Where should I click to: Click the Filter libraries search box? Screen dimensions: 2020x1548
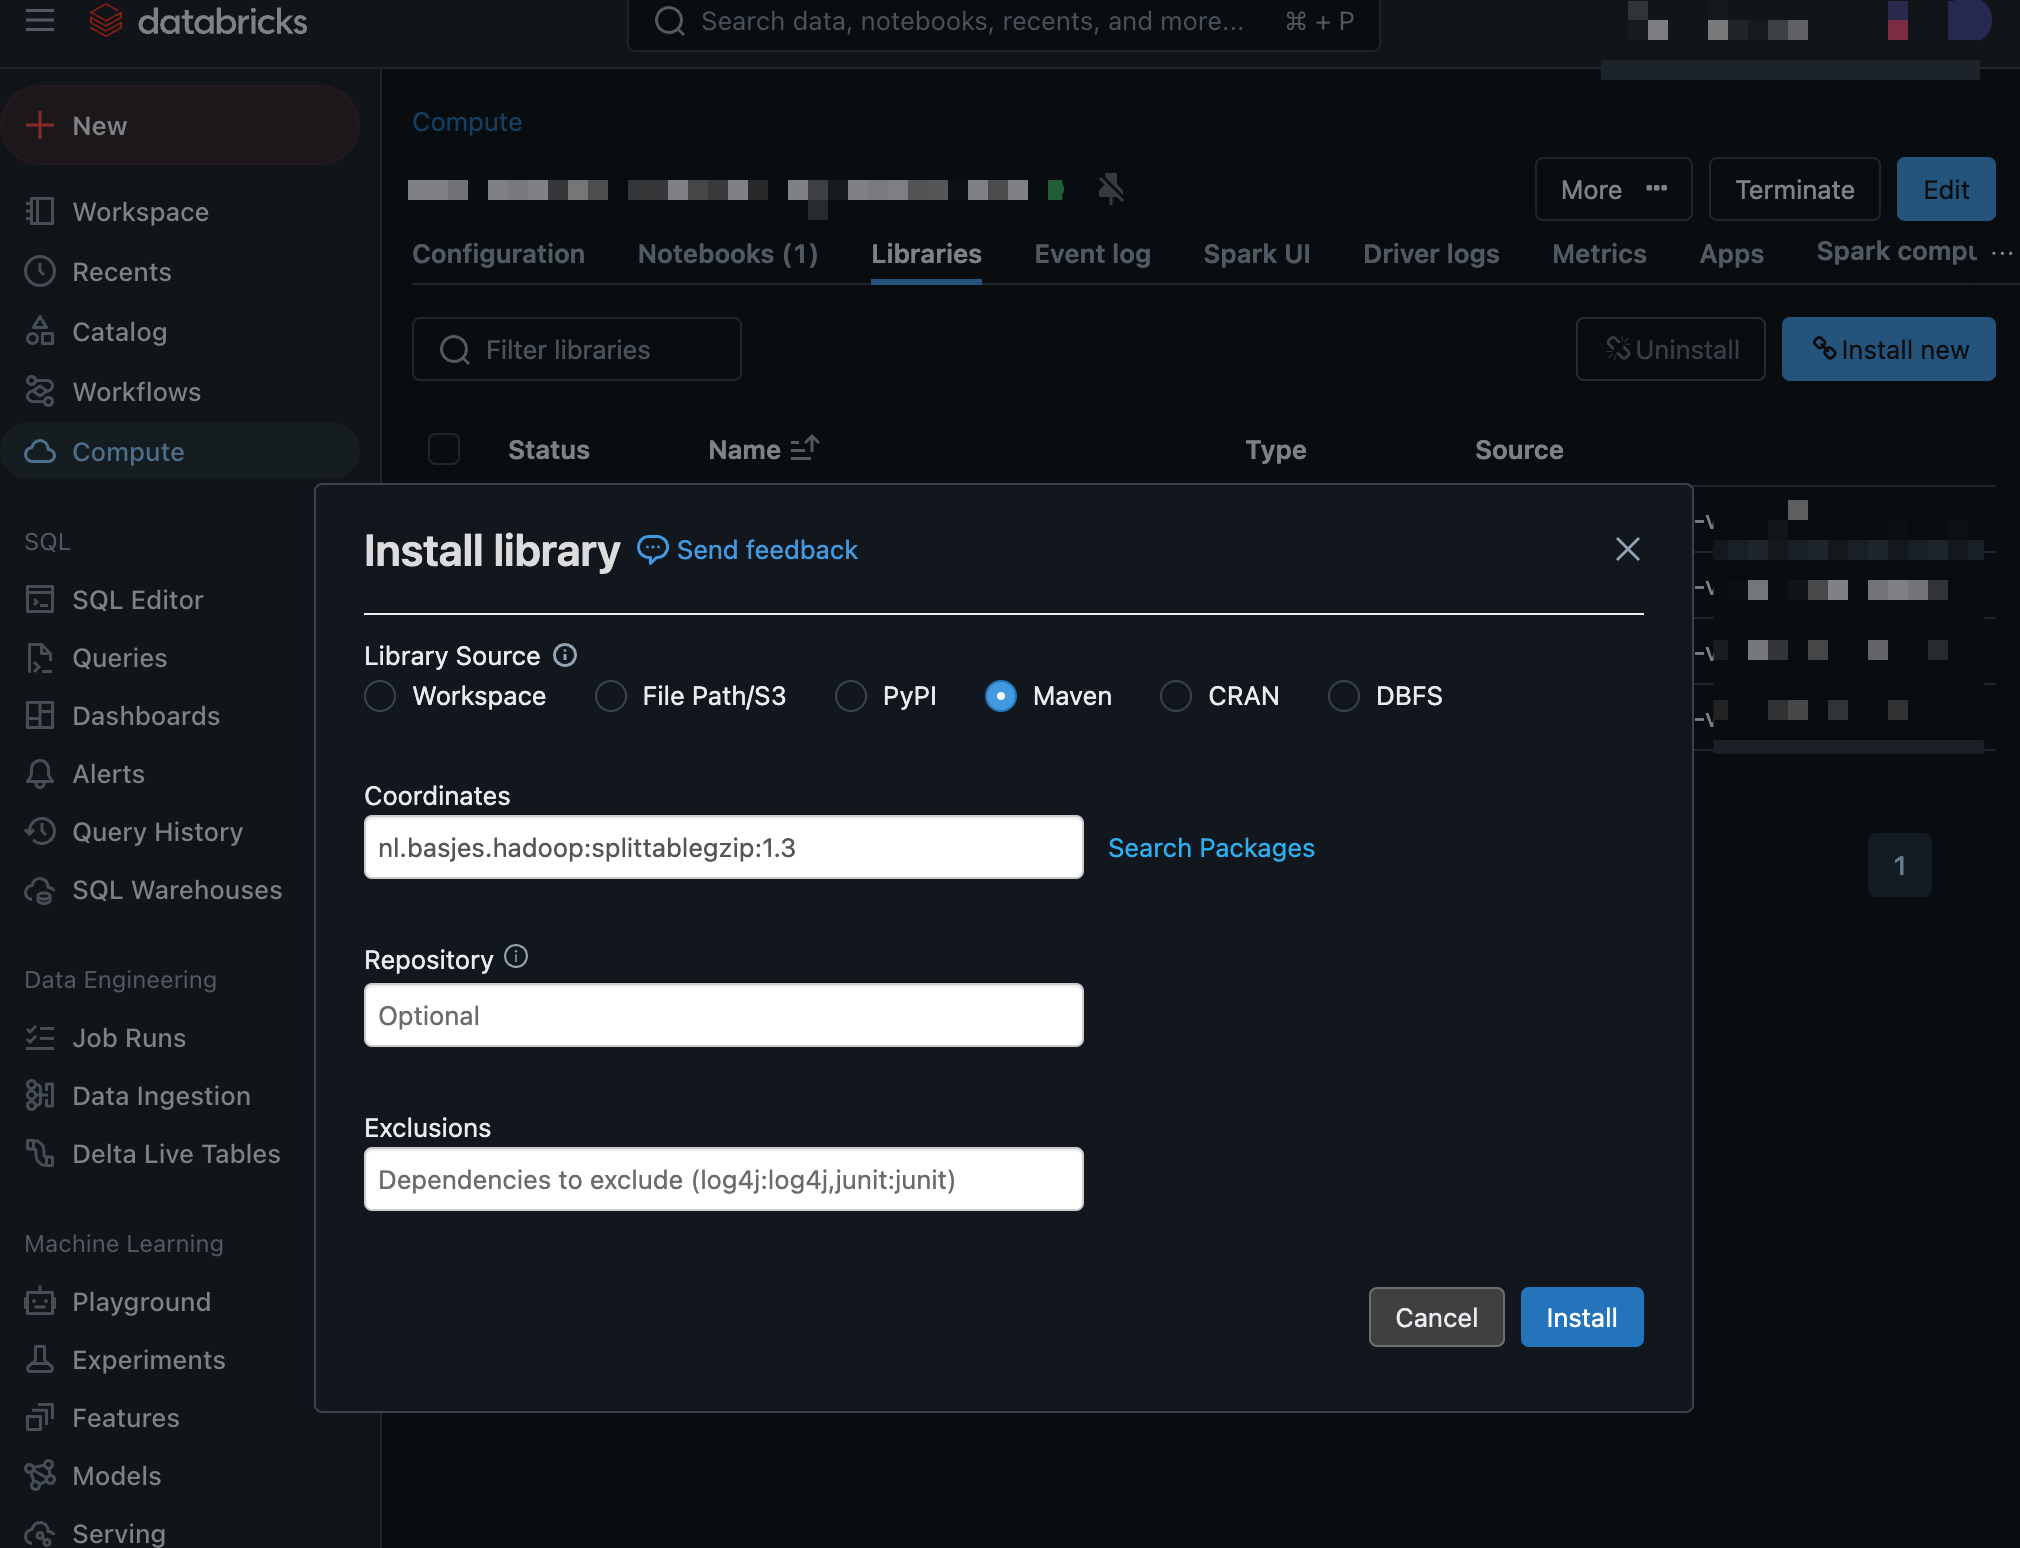[x=577, y=349]
